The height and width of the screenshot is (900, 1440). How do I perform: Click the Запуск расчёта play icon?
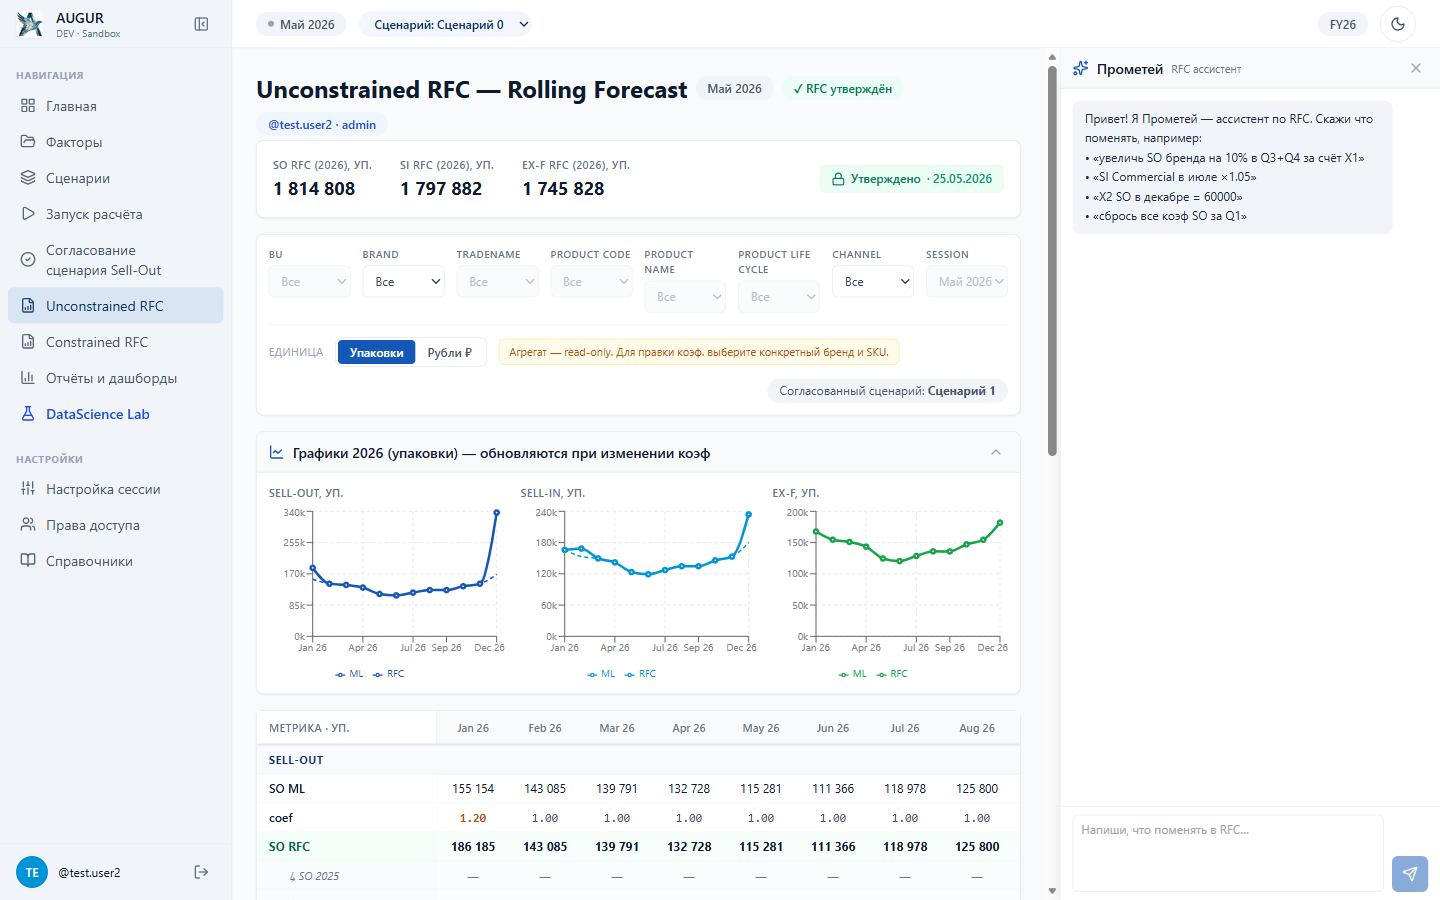28,214
